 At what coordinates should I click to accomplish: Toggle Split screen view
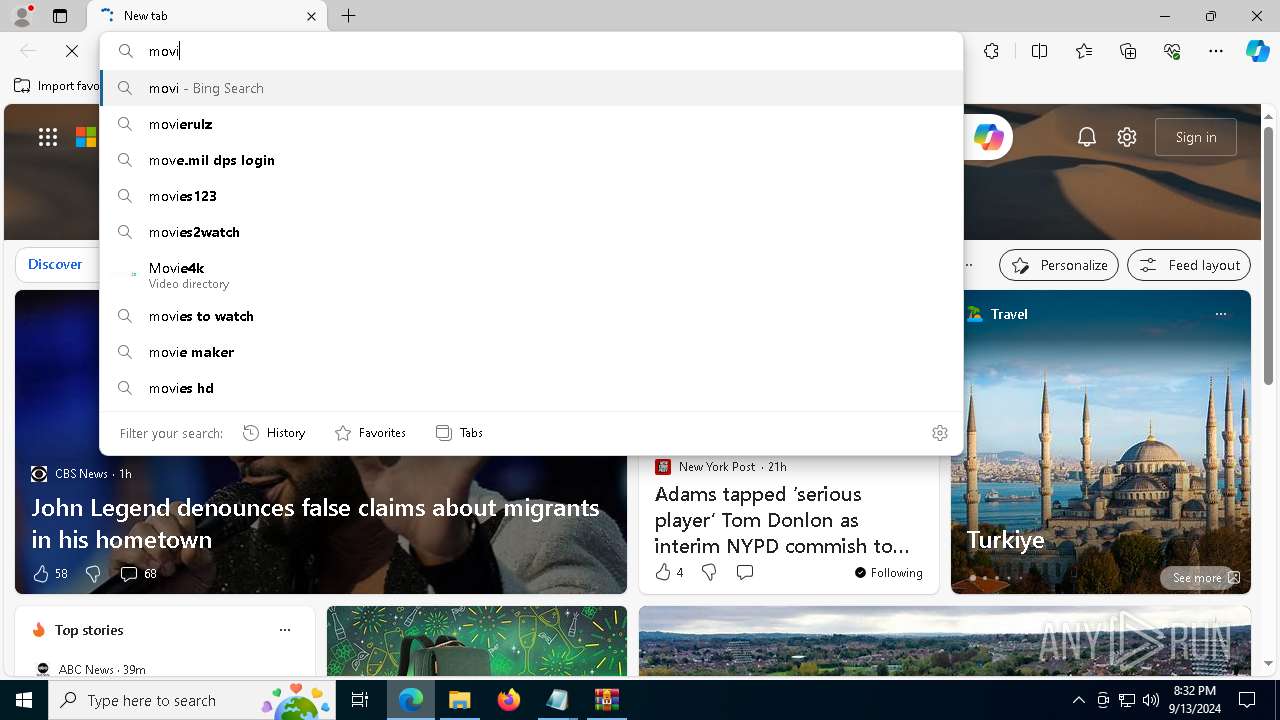(1039, 51)
